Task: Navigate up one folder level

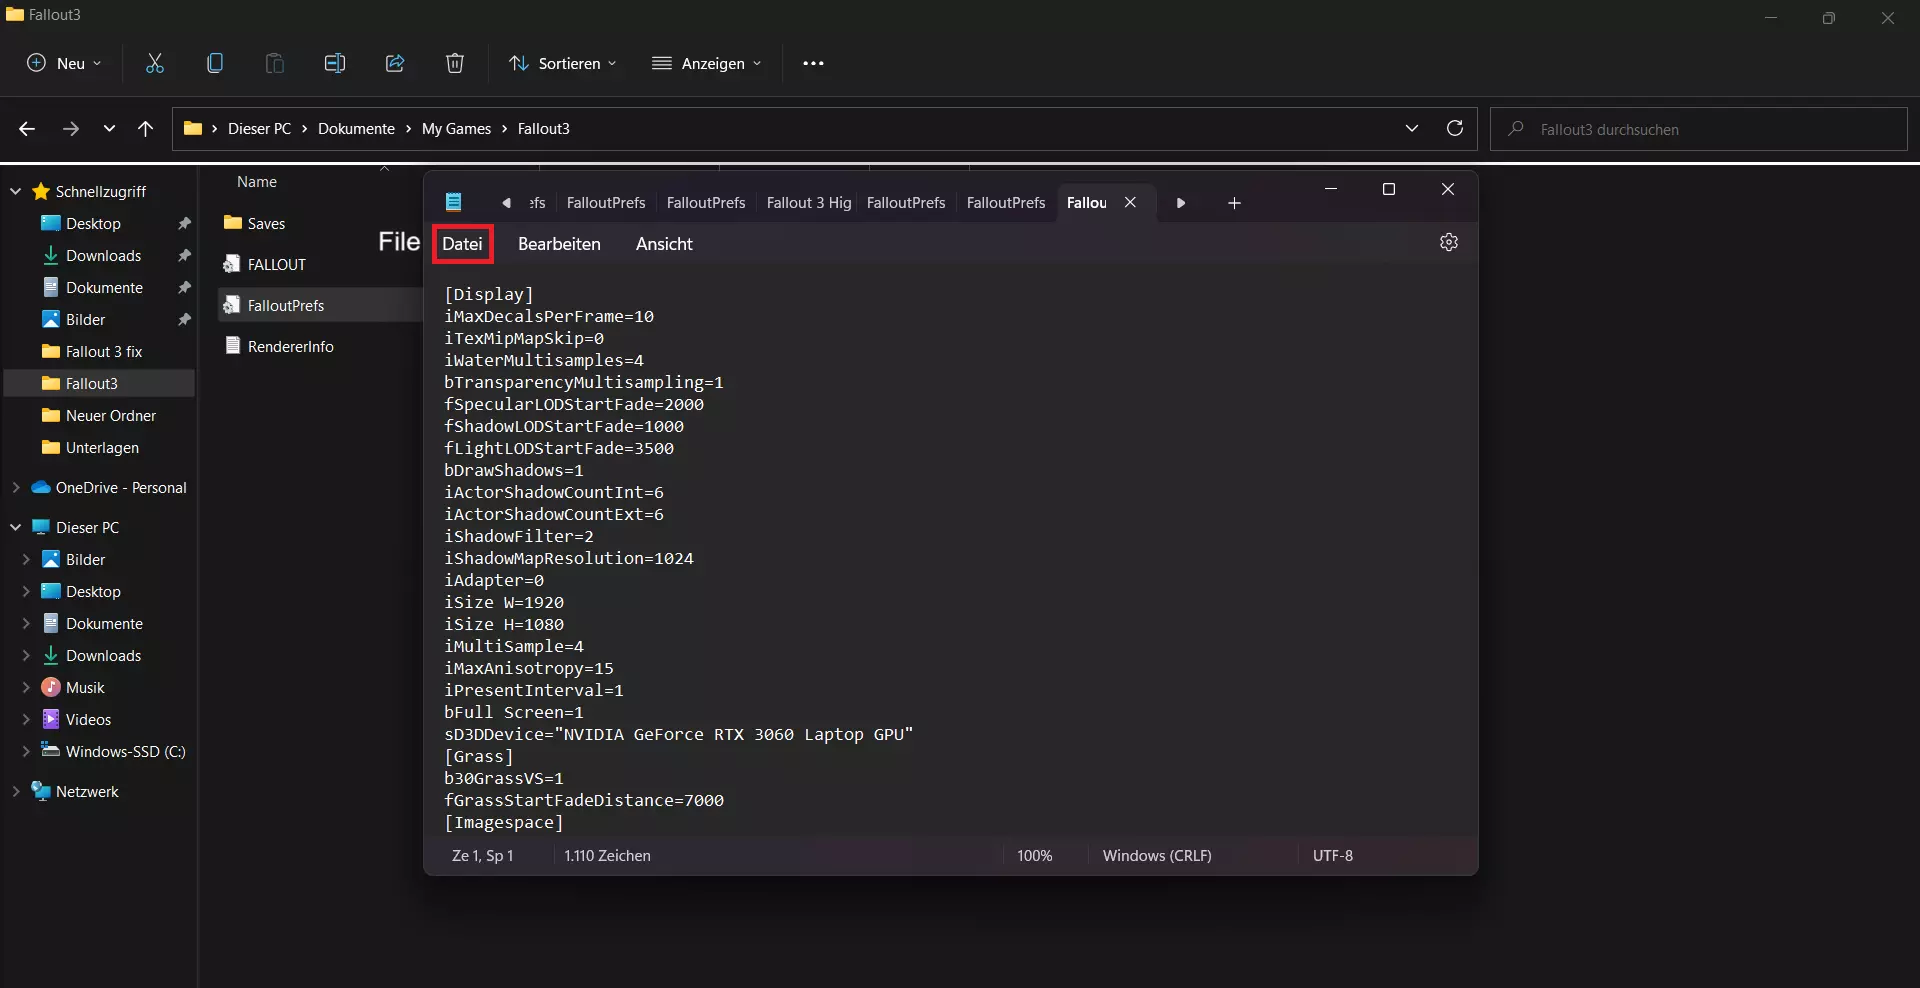Action: click(x=146, y=129)
